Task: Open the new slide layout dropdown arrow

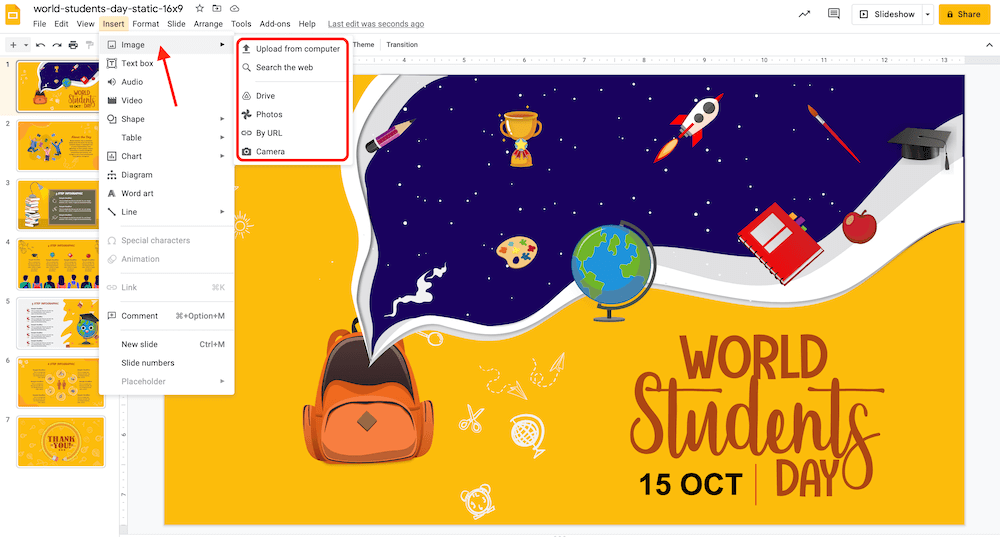Action: click(x=25, y=45)
